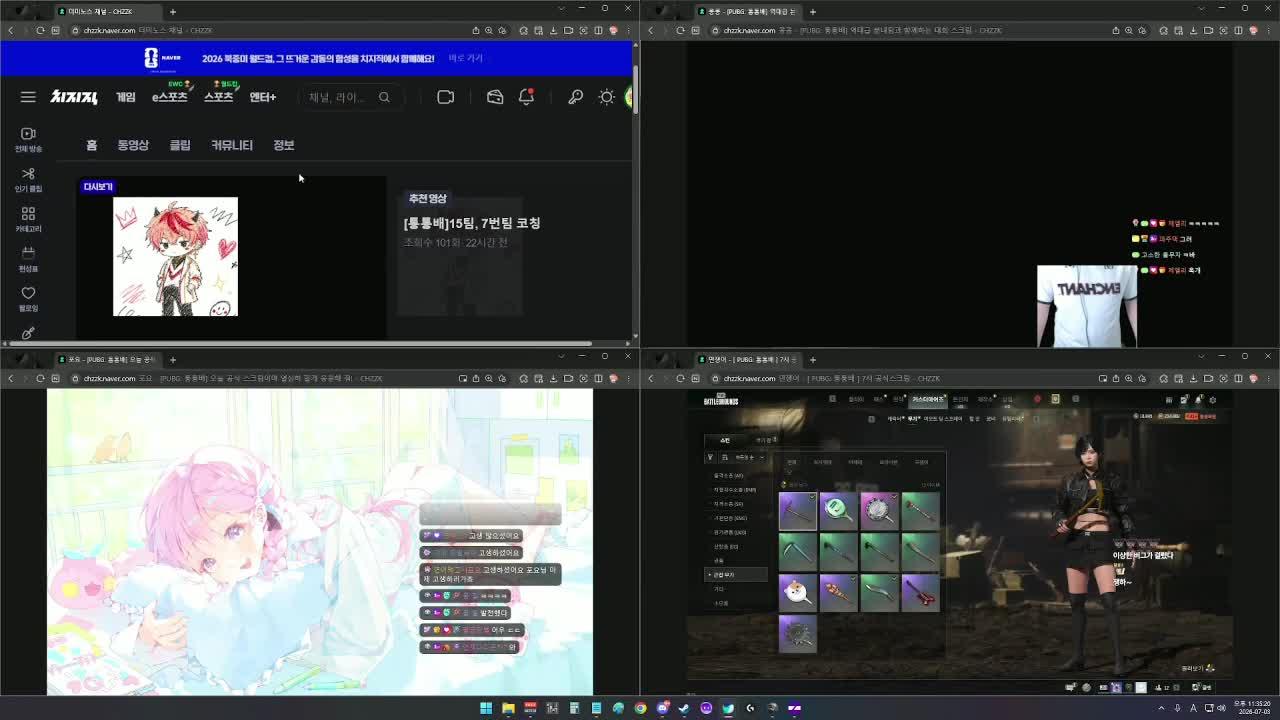This screenshot has height=720, width=1280.
Task: Open a new tab in top-right browser window
Action: [x=812, y=11]
